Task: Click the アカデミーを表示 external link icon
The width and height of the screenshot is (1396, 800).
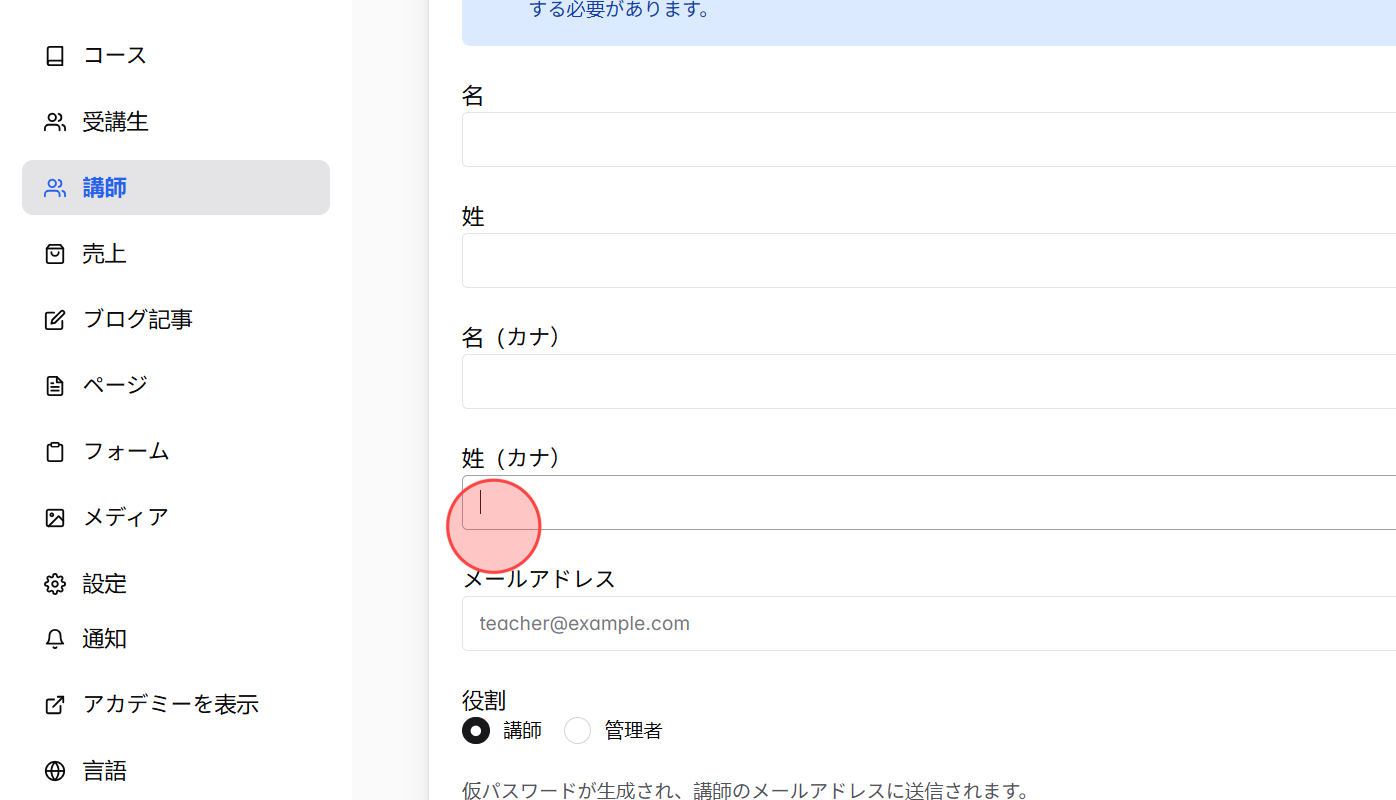Action: 55,704
